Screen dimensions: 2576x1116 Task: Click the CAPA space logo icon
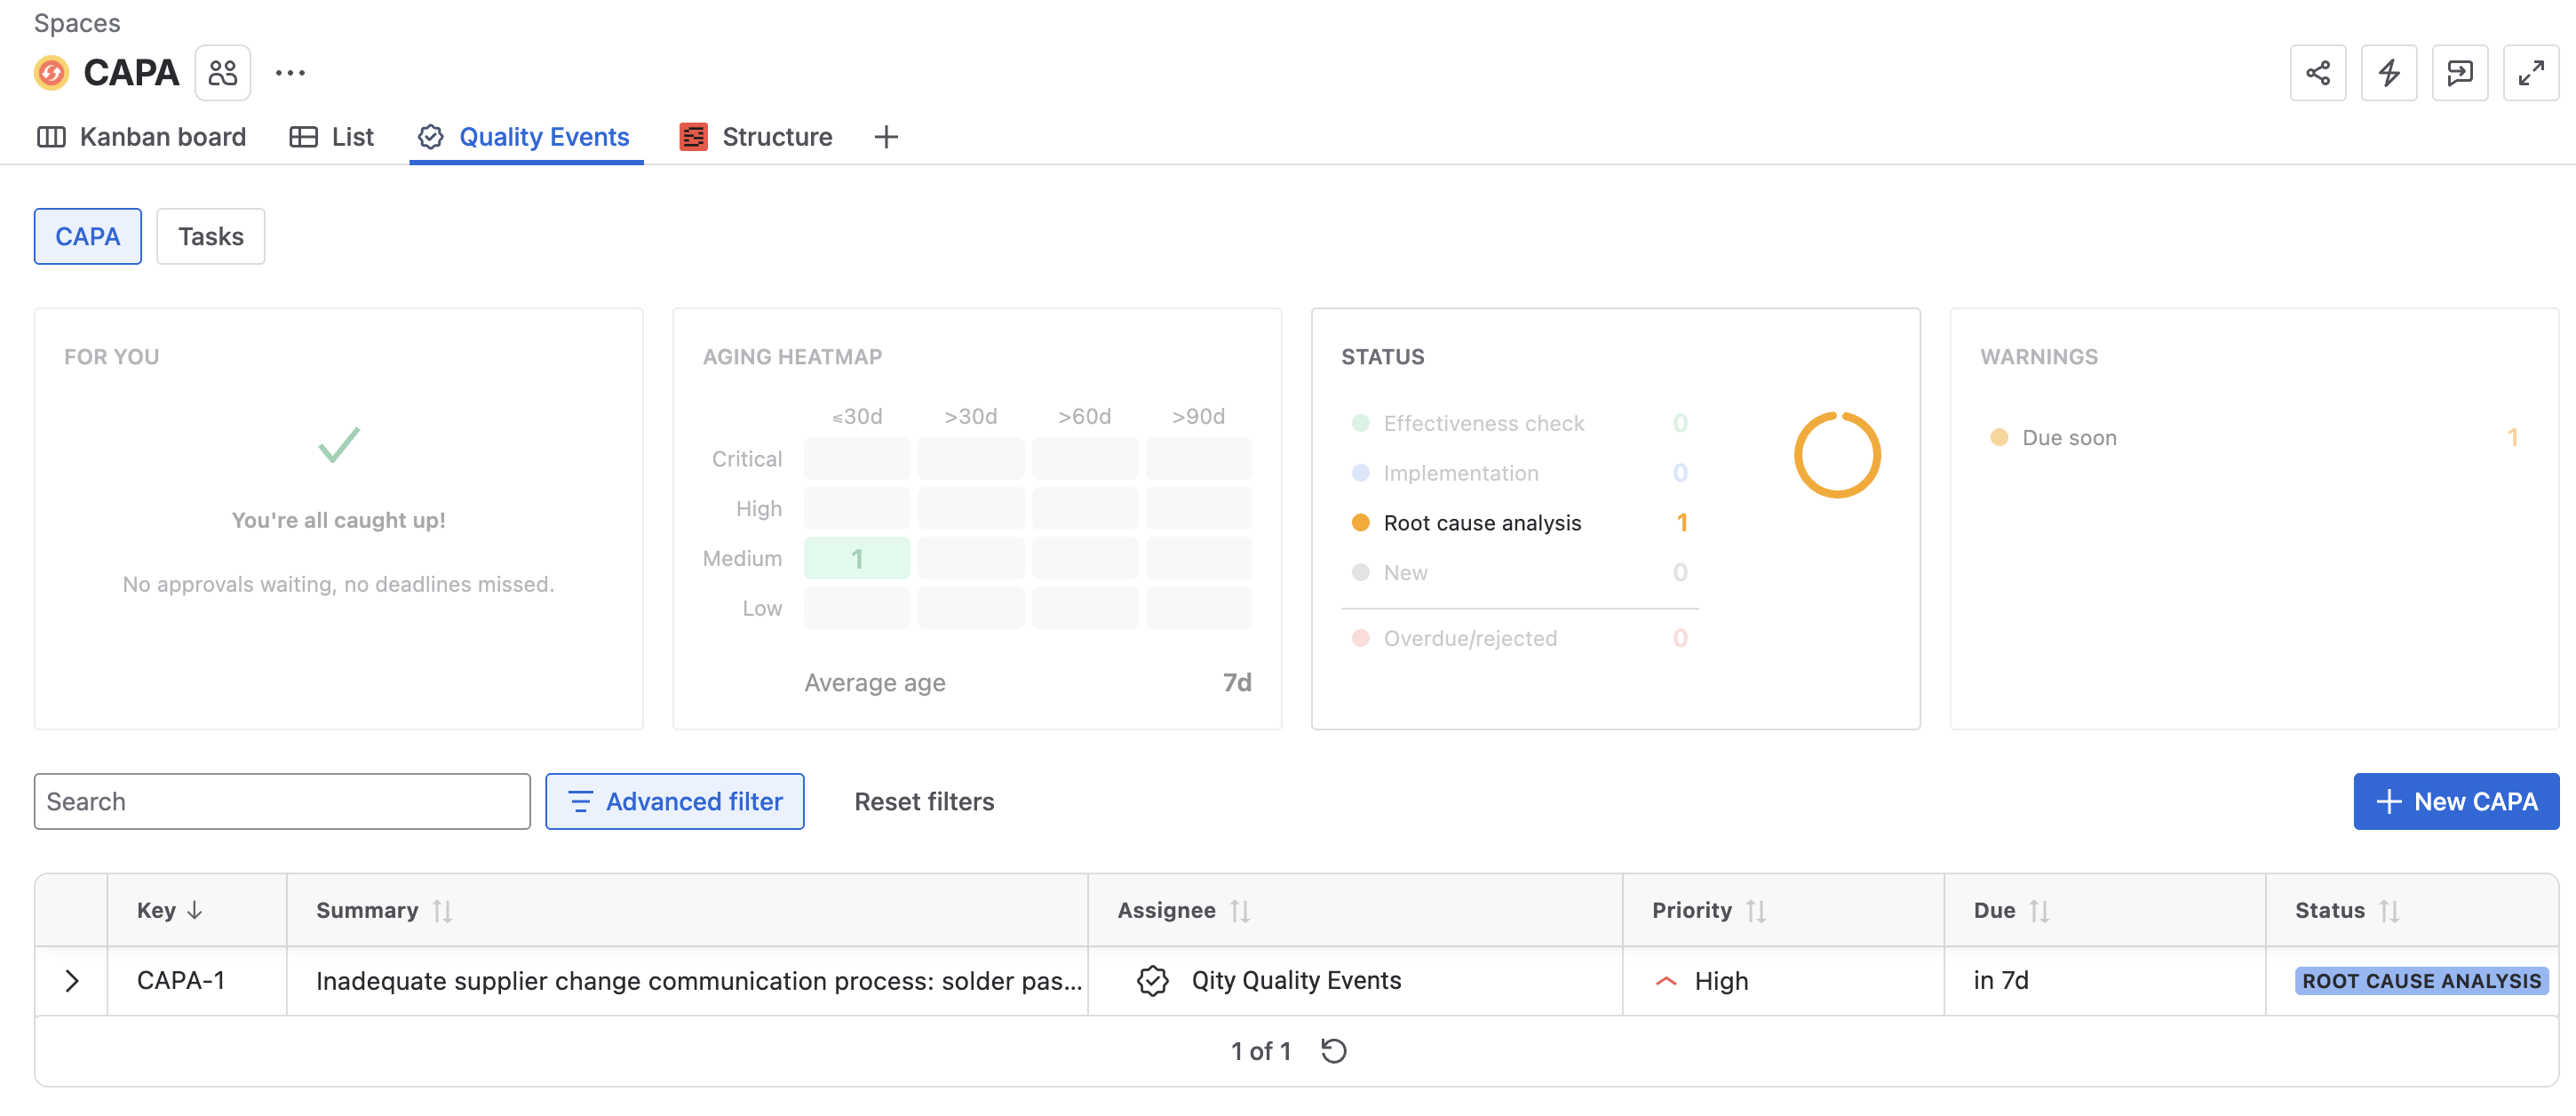[51, 73]
